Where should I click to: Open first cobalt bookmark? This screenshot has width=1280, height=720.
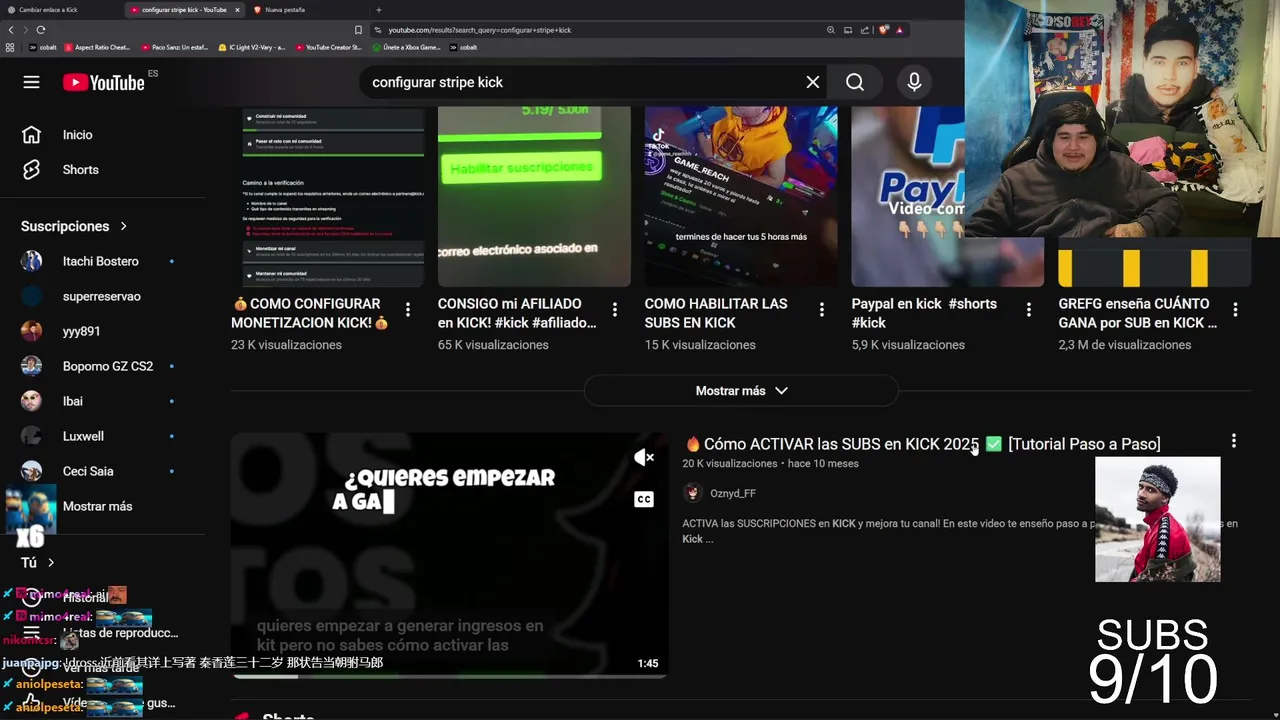[x=43, y=47]
